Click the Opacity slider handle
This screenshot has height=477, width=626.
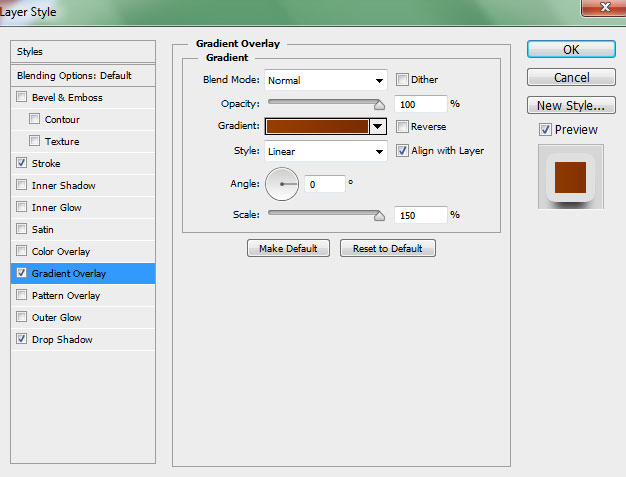tap(379, 105)
